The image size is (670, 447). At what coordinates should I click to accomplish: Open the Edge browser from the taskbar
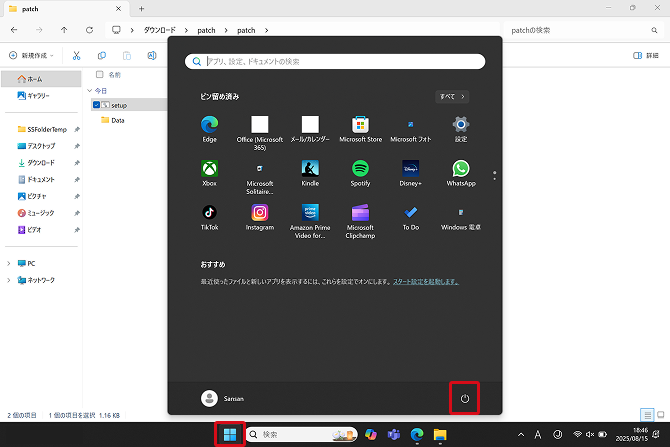click(417, 435)
